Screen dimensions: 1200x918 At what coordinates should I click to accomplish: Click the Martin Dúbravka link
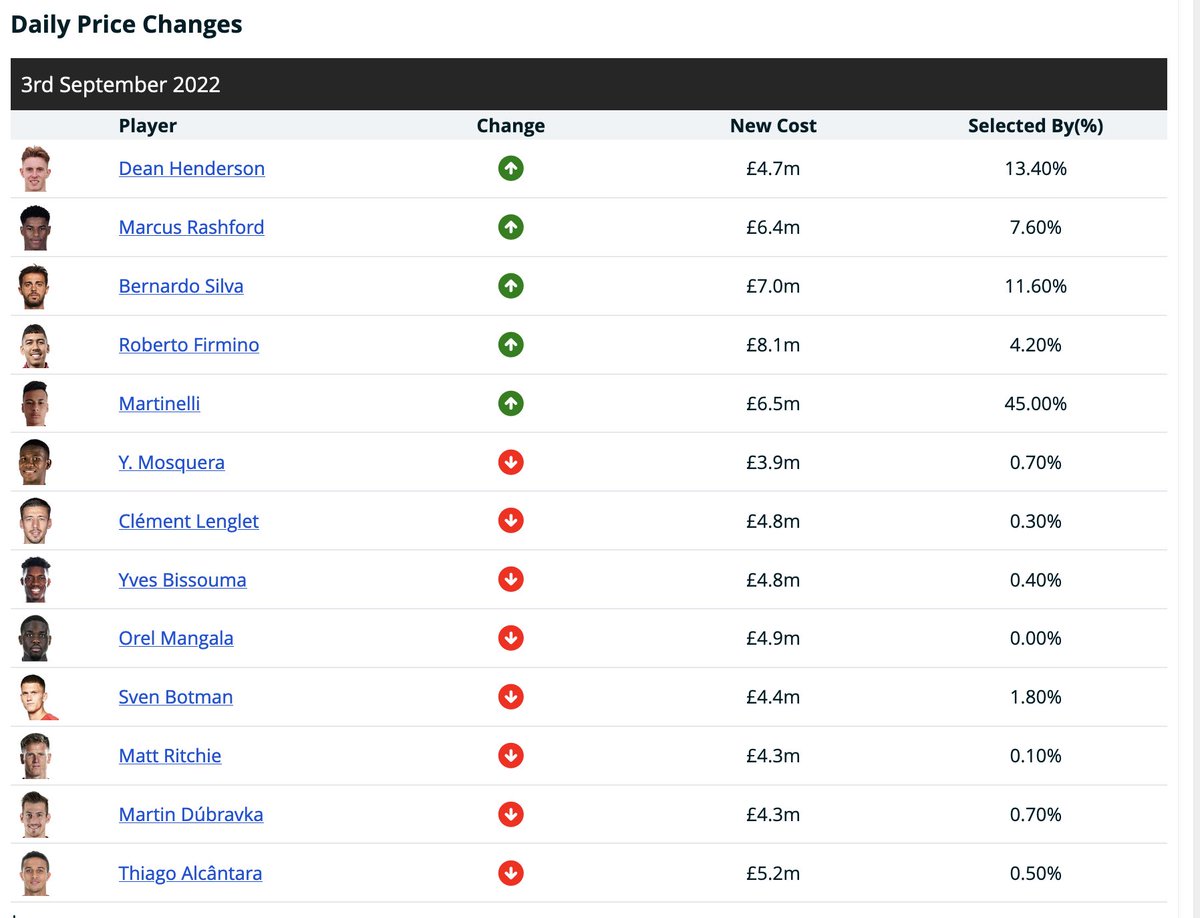(190, 814)
